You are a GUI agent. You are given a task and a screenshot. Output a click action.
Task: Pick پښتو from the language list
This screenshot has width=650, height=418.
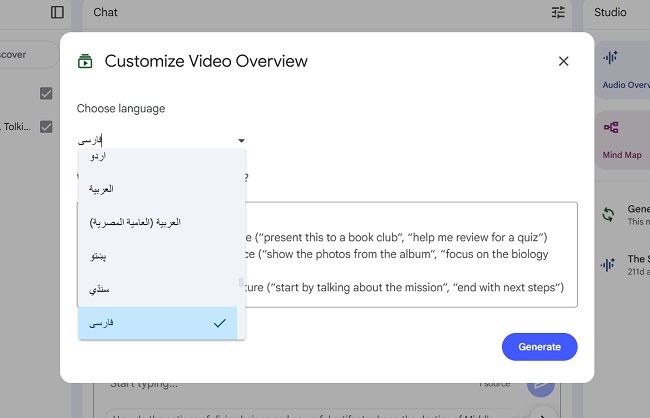coord(98,256)
